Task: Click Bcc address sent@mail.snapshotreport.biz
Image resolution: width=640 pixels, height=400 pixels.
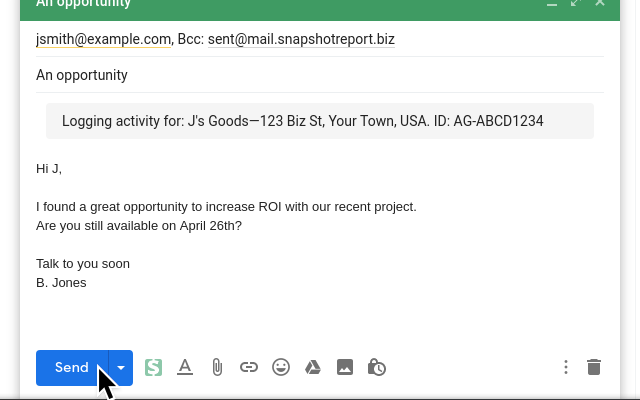Action: [x=301, y=39]
